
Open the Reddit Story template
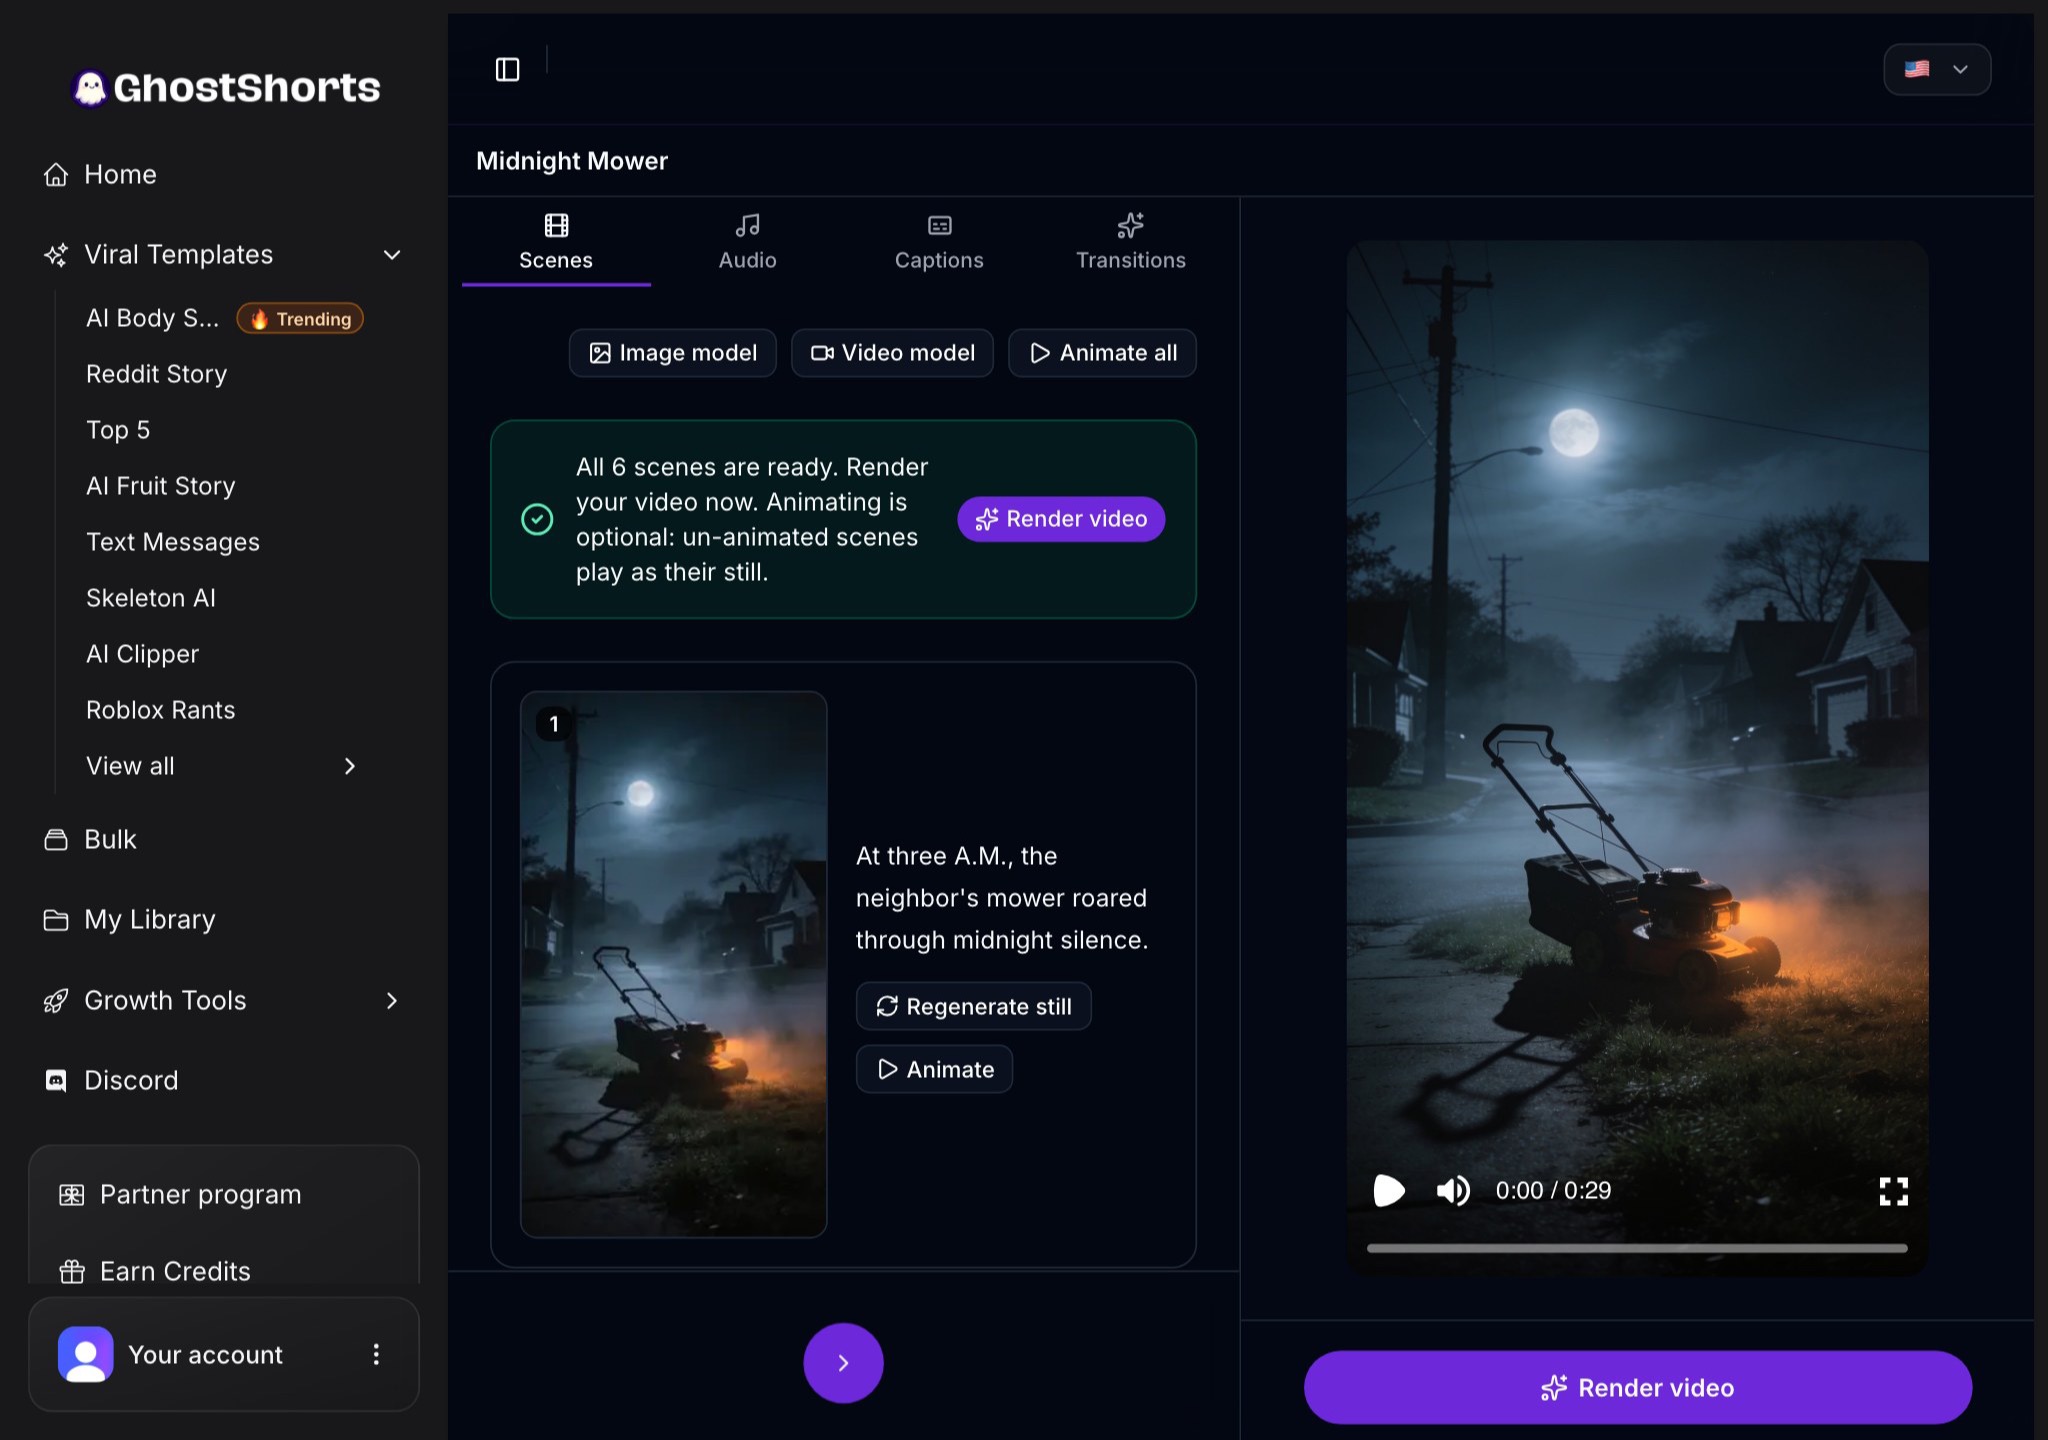tap(157, 374)
